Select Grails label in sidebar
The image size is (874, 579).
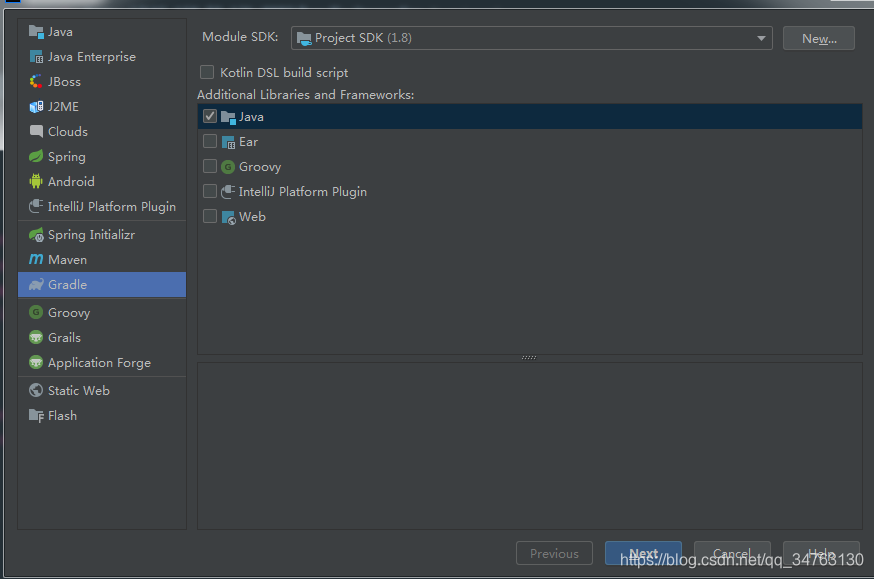(64, 338)
